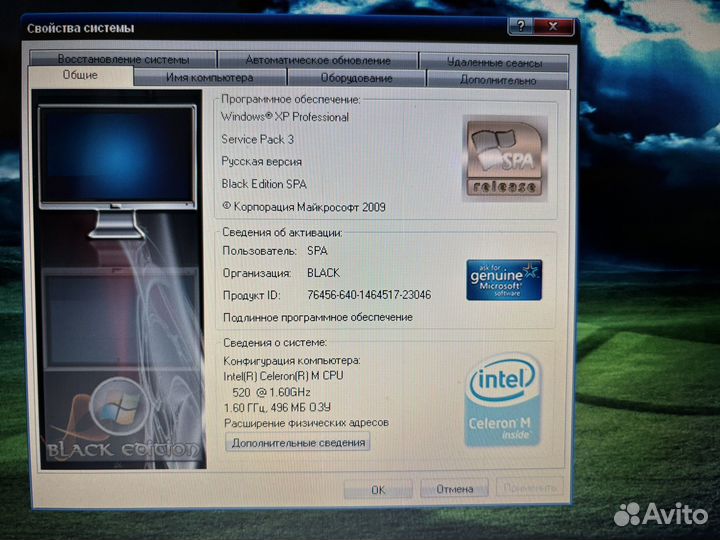Image resolution: width=720 pixels, height=540 pixels.
Task: Click the 1.60 ГГц, 496 МБ ОЗУ line
Action: click(x=277, y=407)
